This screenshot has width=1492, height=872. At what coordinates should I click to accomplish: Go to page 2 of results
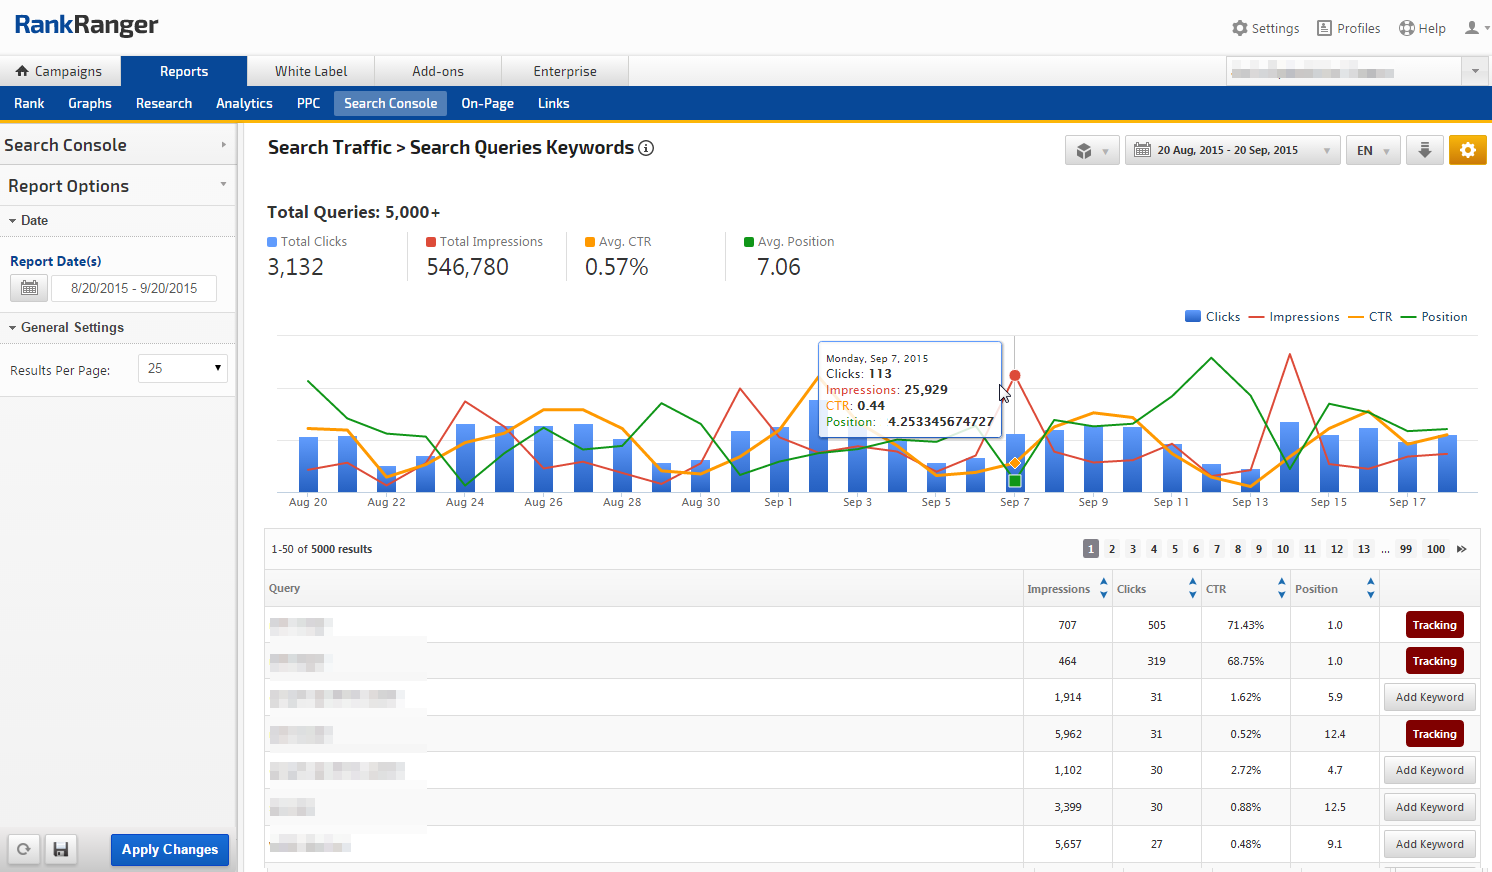coord(1112,549)
